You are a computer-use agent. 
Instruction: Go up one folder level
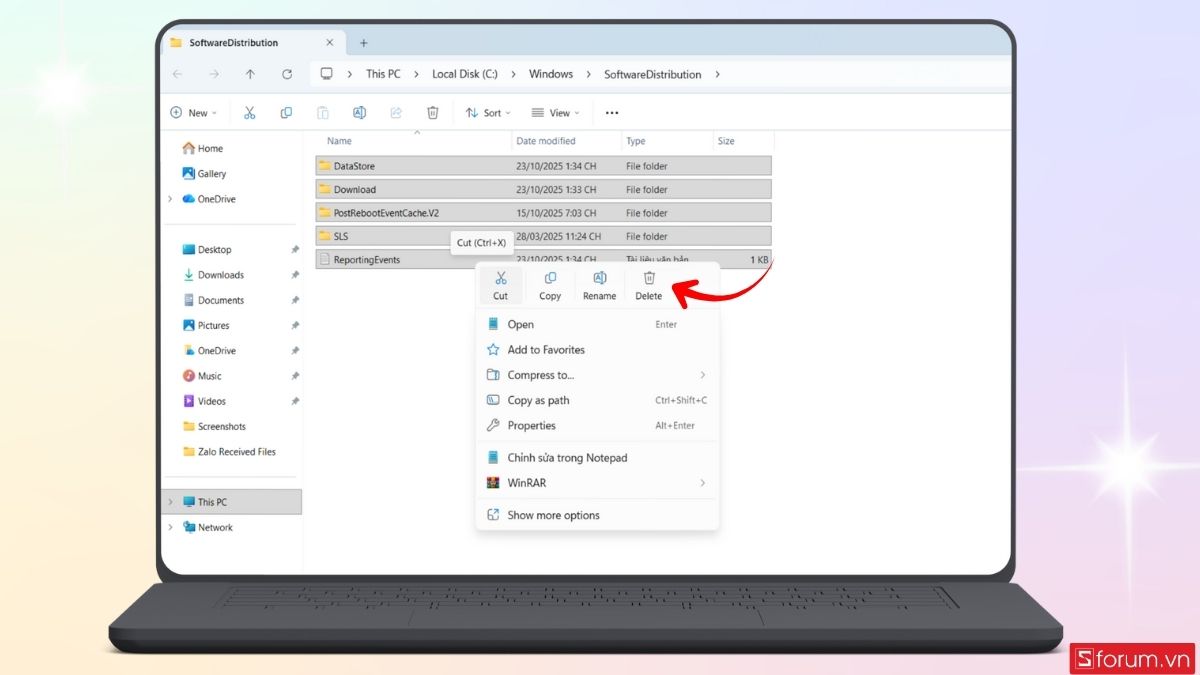tap(250, 74)
